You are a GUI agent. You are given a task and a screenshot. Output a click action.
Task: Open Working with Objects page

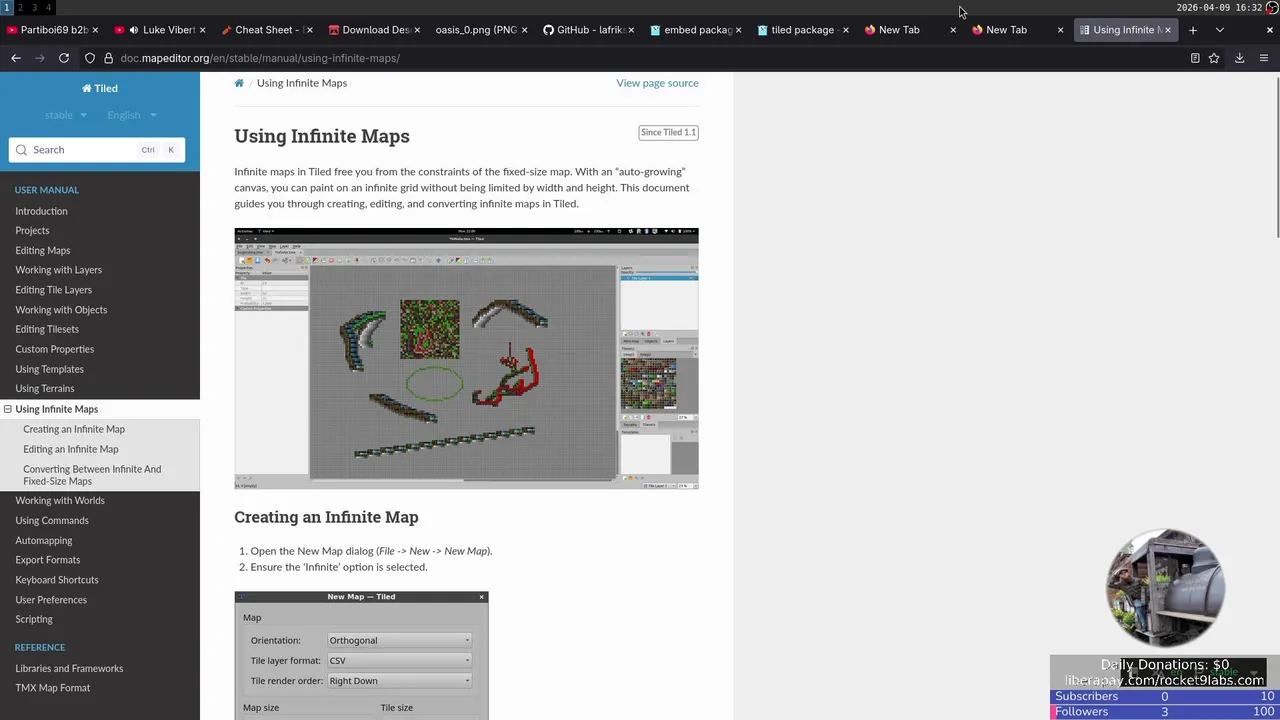tap(61, 310)
